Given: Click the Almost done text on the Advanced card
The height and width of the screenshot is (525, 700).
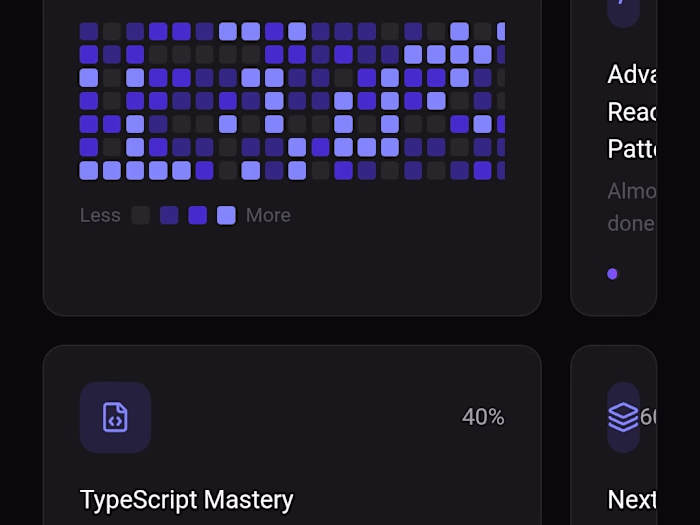Looking at the screenshot, I should 632,207.
